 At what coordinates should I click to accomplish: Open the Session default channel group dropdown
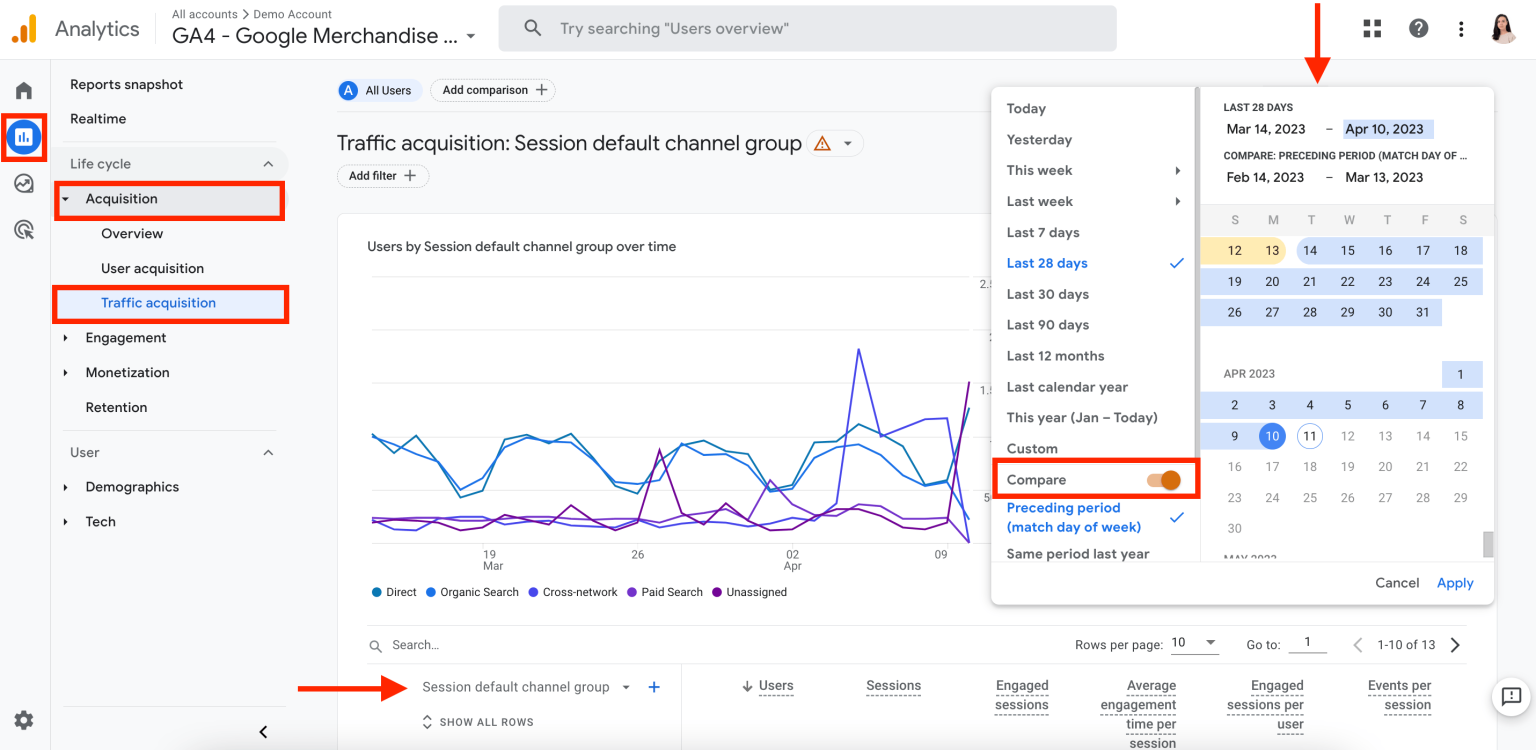coord(625,687)
